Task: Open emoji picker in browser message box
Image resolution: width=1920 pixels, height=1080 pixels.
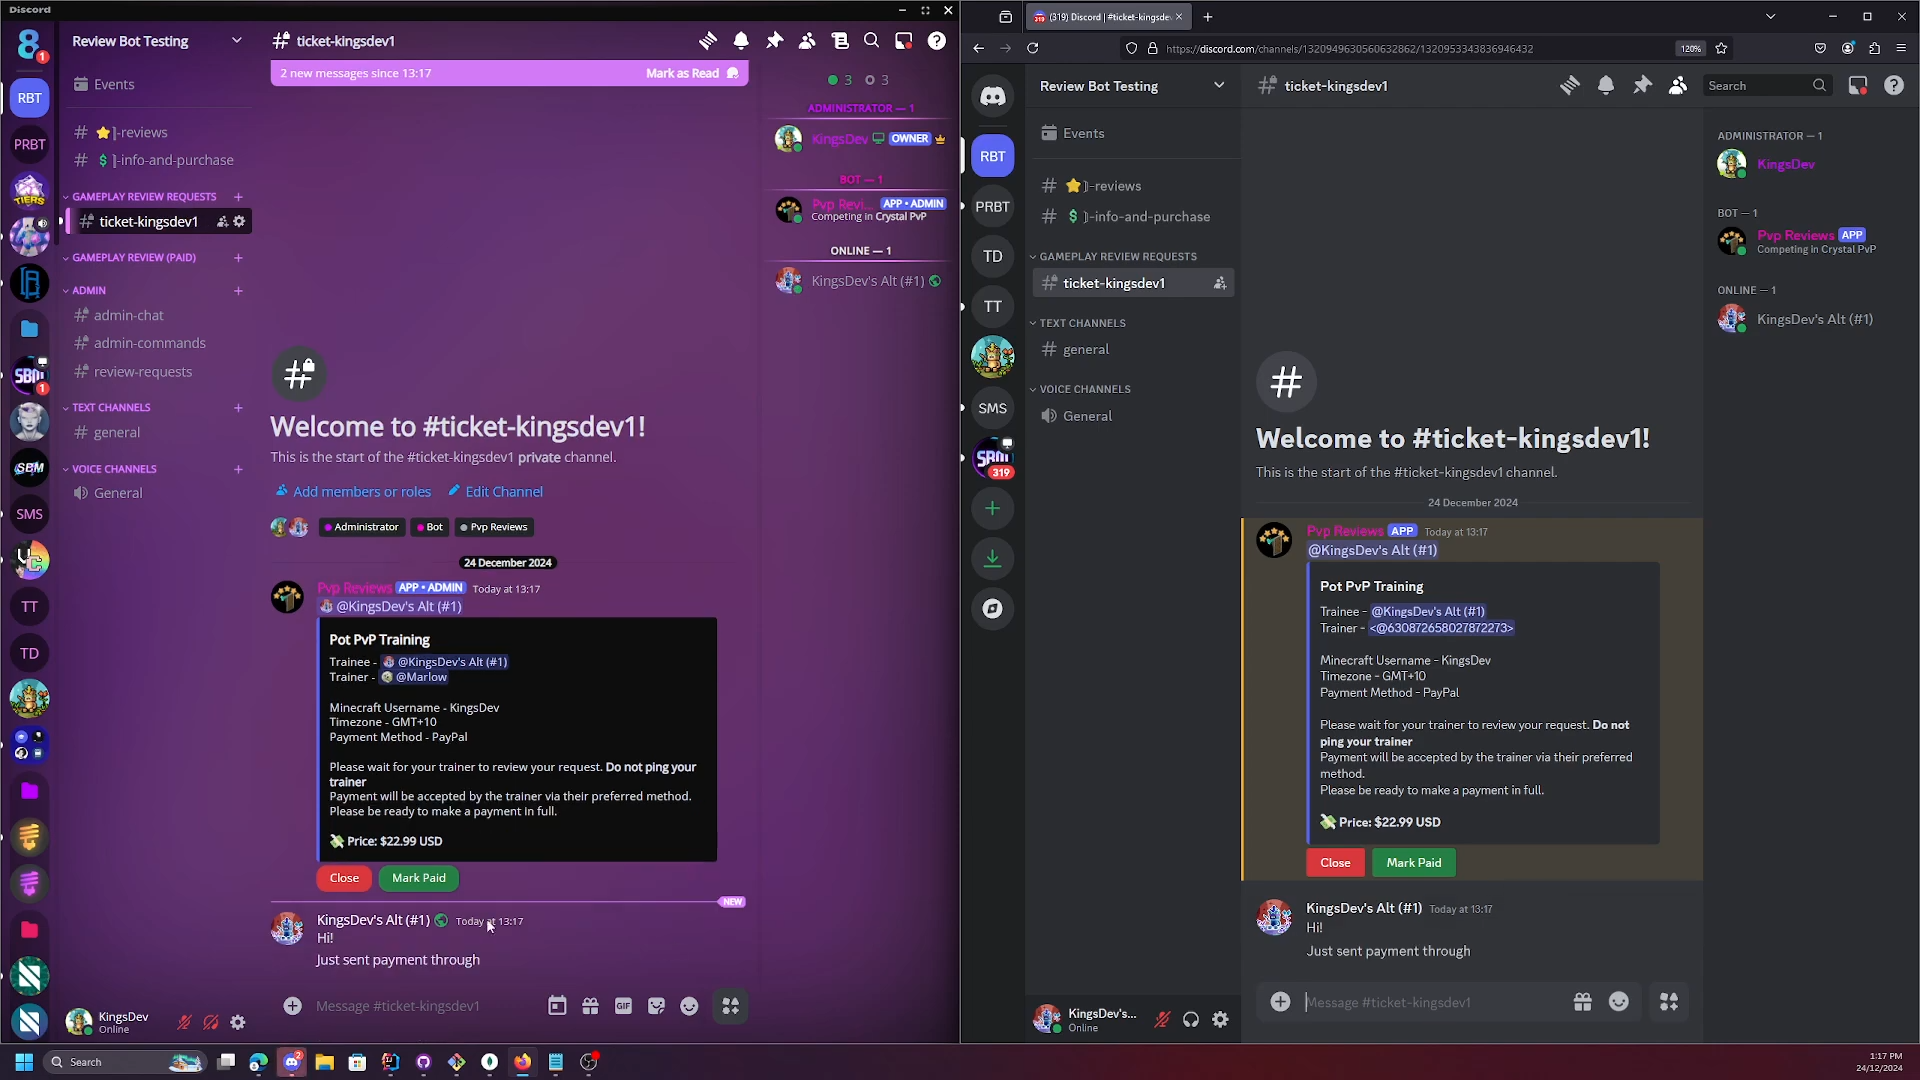Action: [1618, 1002]
